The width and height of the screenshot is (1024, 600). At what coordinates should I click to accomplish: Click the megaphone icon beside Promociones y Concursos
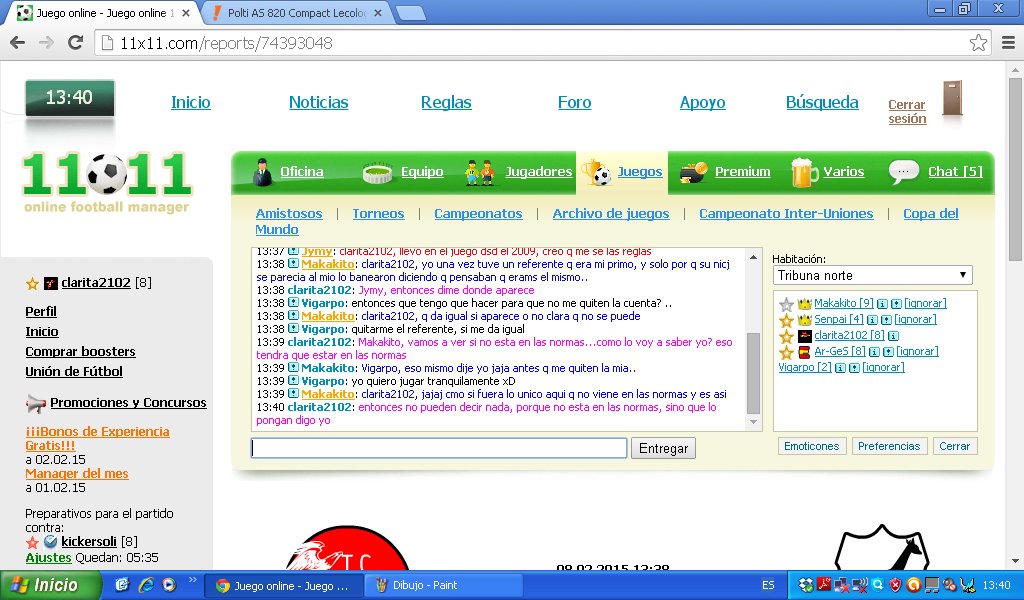tap(36, 403)
